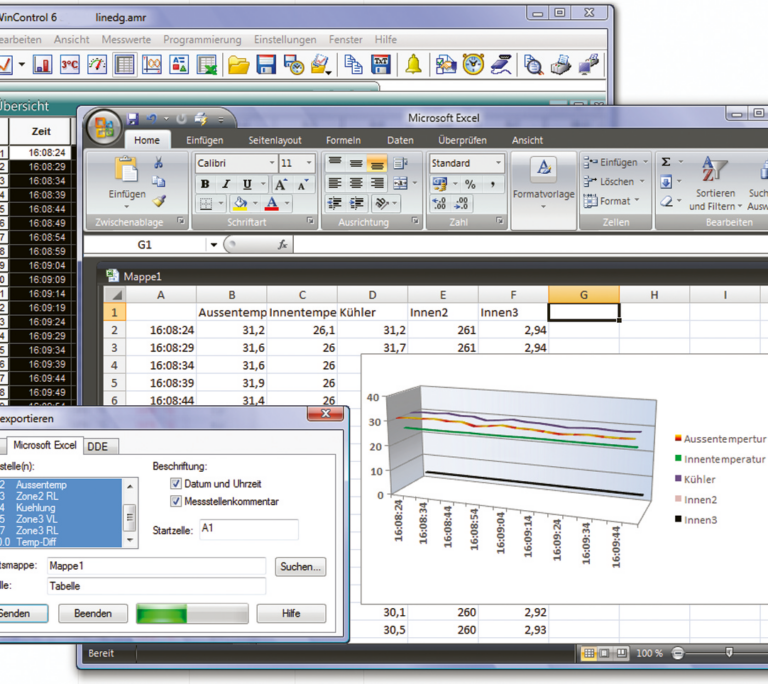
Task: Open the Calibri font name dropdown
Action: click(x=271, y=163)
